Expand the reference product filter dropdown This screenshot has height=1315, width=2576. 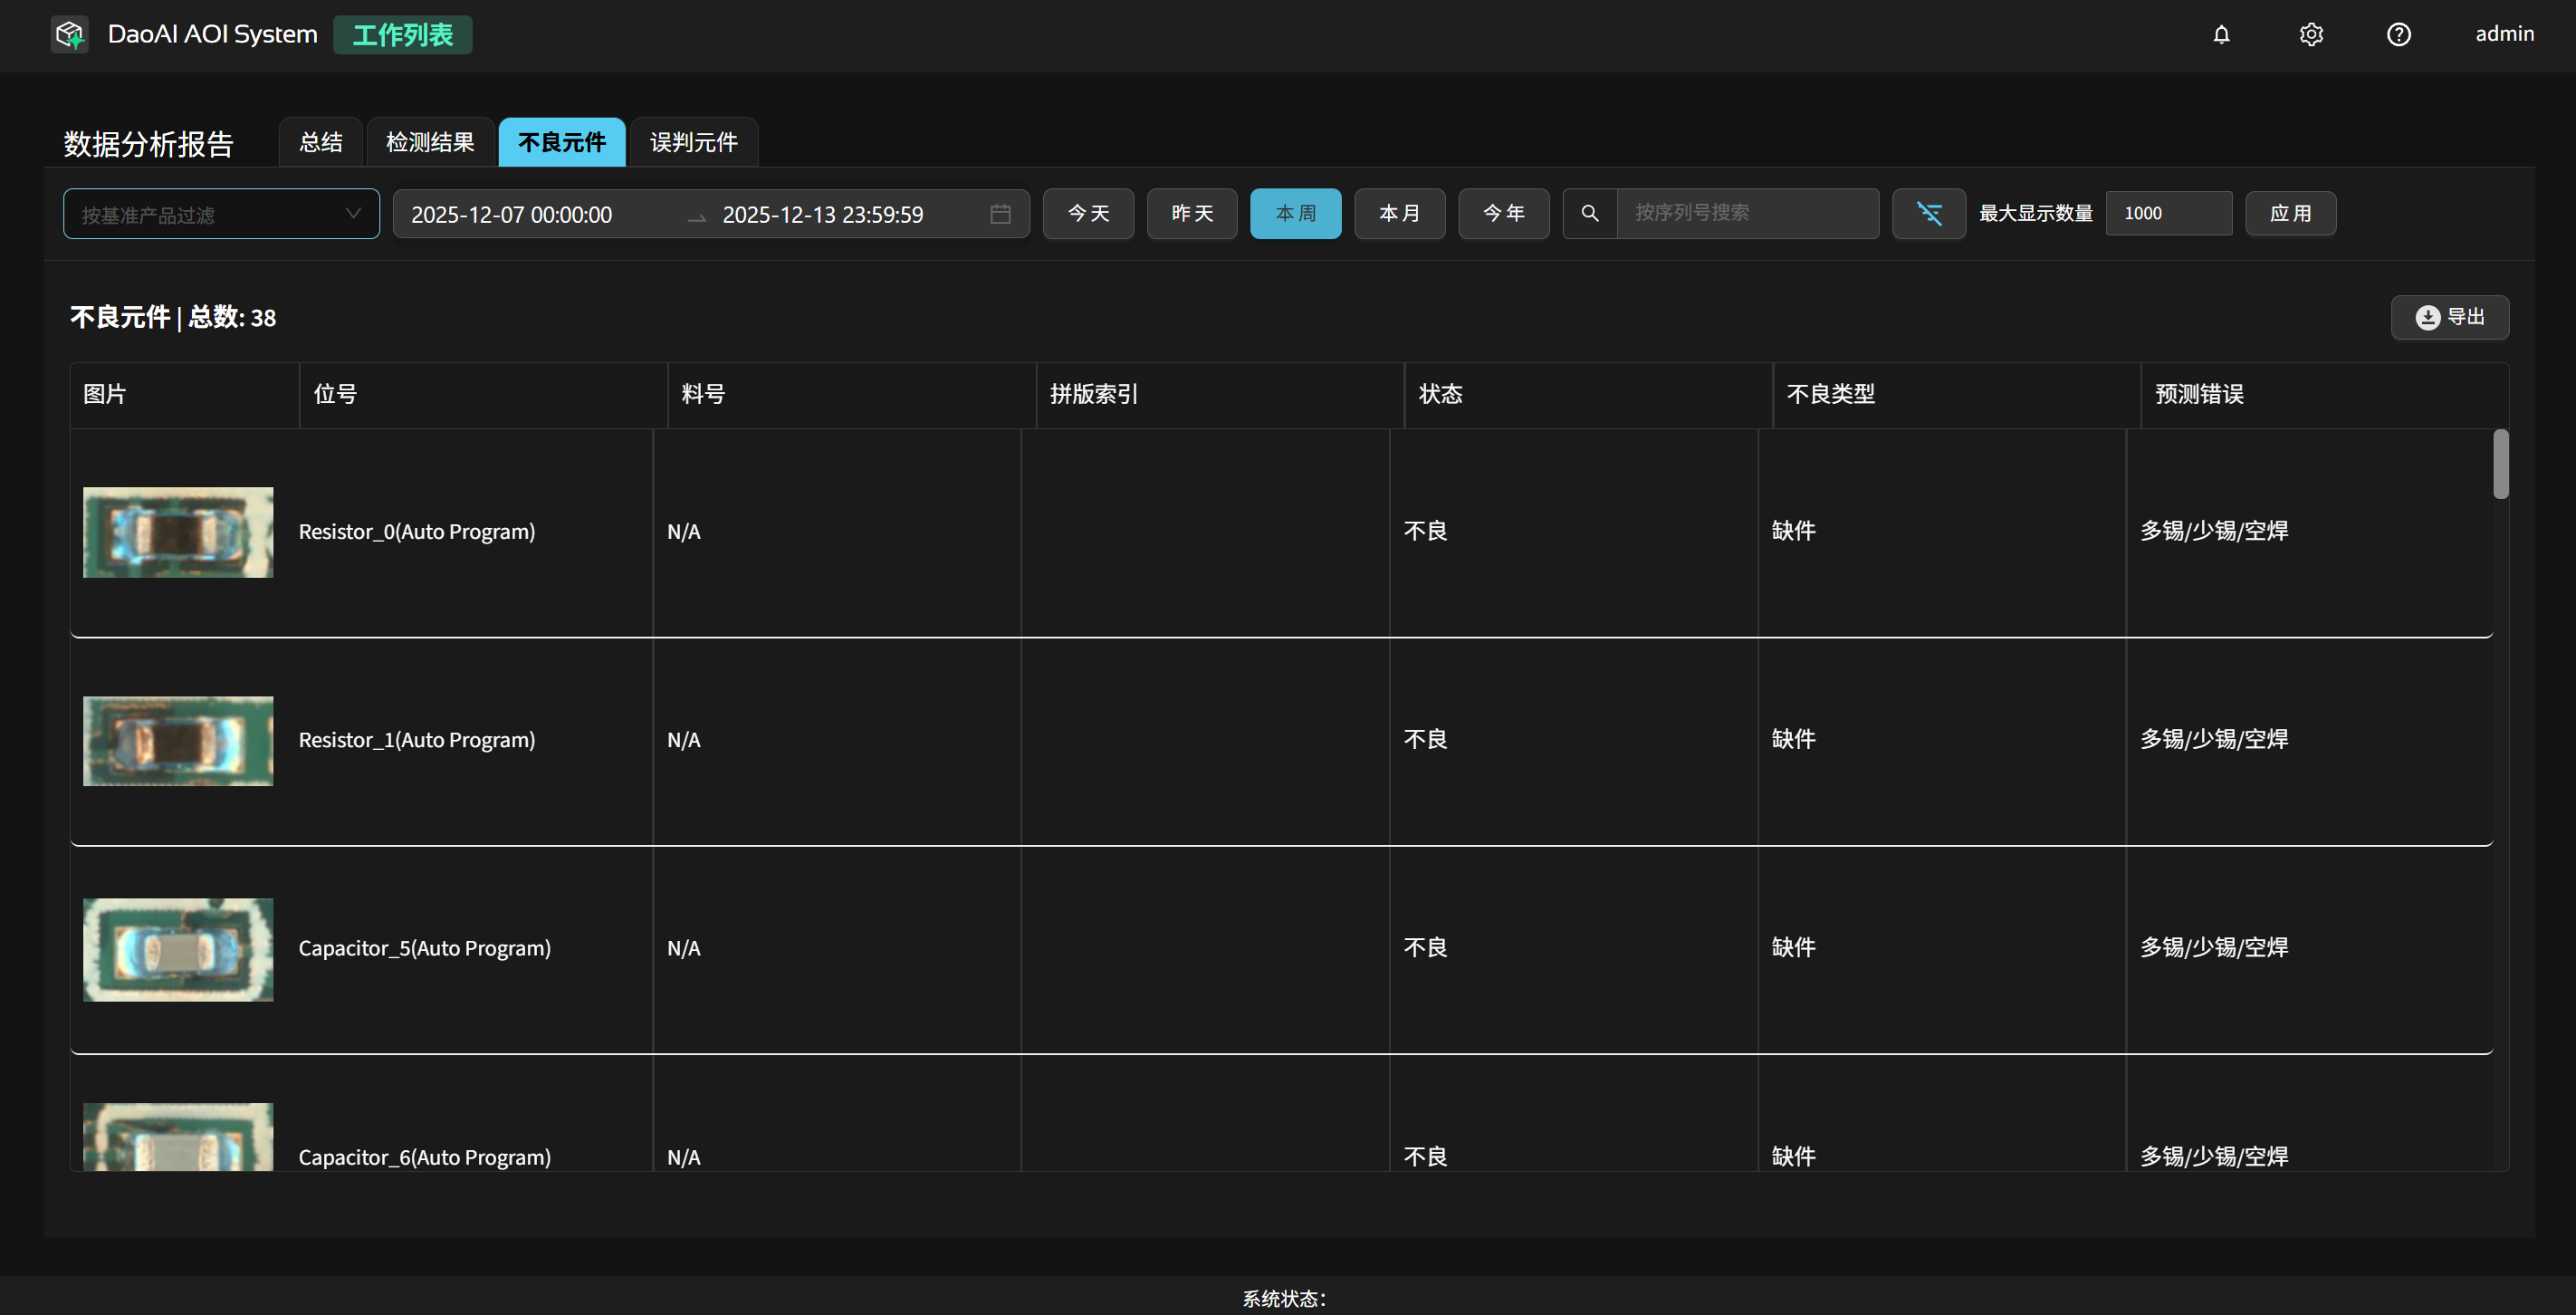click(x=221, y=214)
